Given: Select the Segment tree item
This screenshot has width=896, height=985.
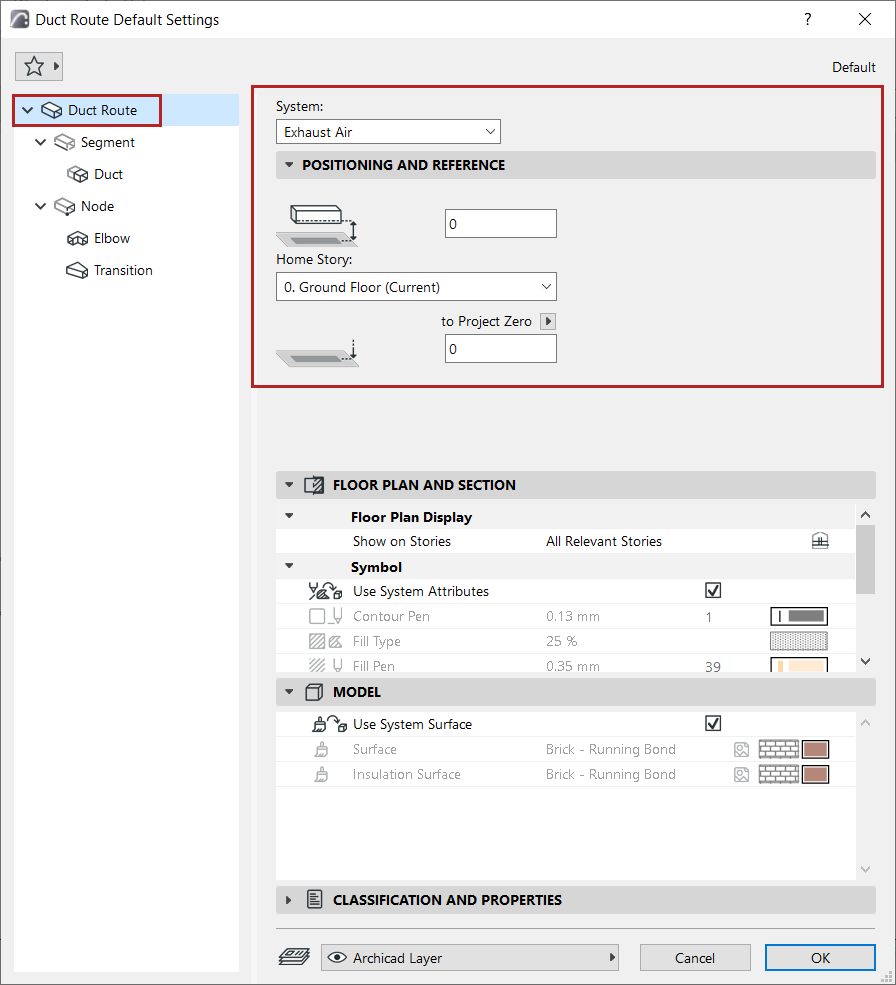Looking at the screenshot, I should (107, 143).
